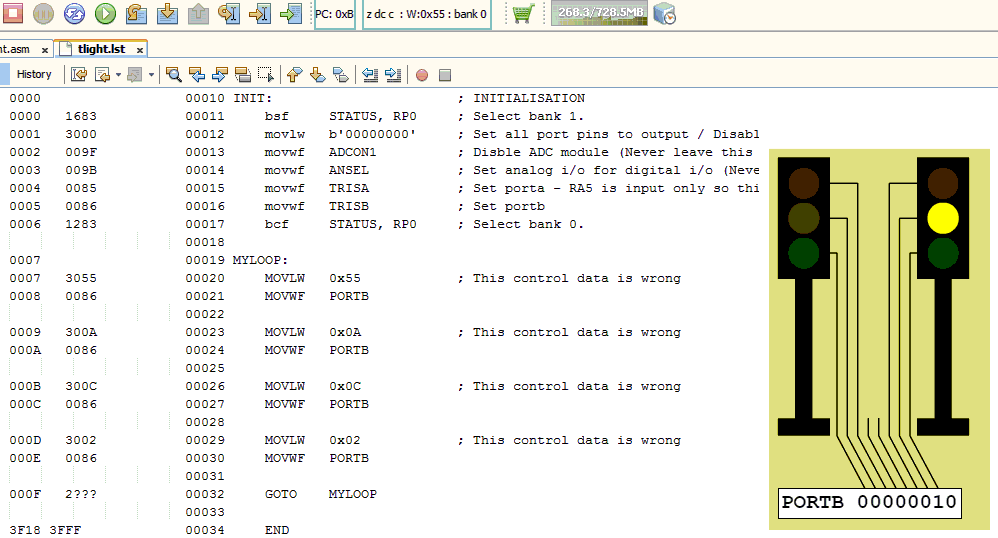Open the dropdown arrow beside the Forward icon

point(152,75)
